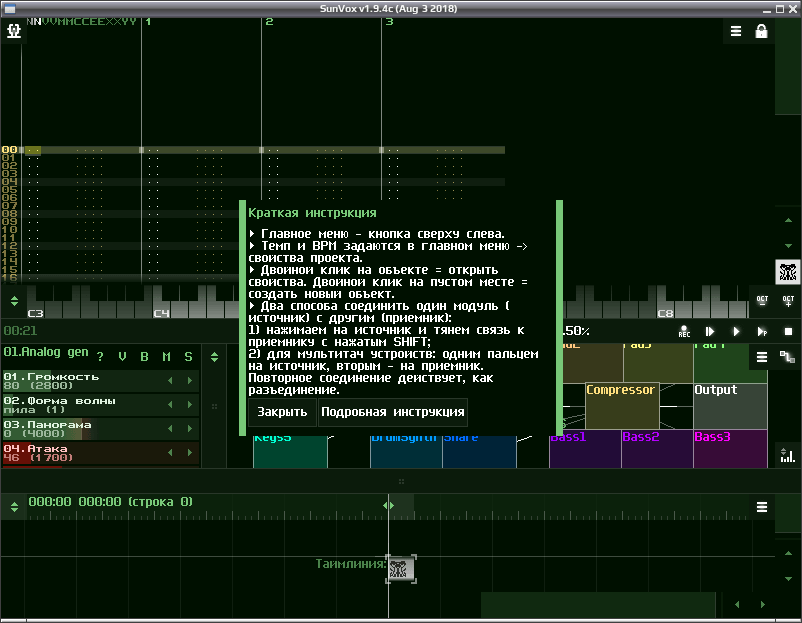Click pattern row 00 first cell
This screenshot has height=623, width=802.
[33, 150]
